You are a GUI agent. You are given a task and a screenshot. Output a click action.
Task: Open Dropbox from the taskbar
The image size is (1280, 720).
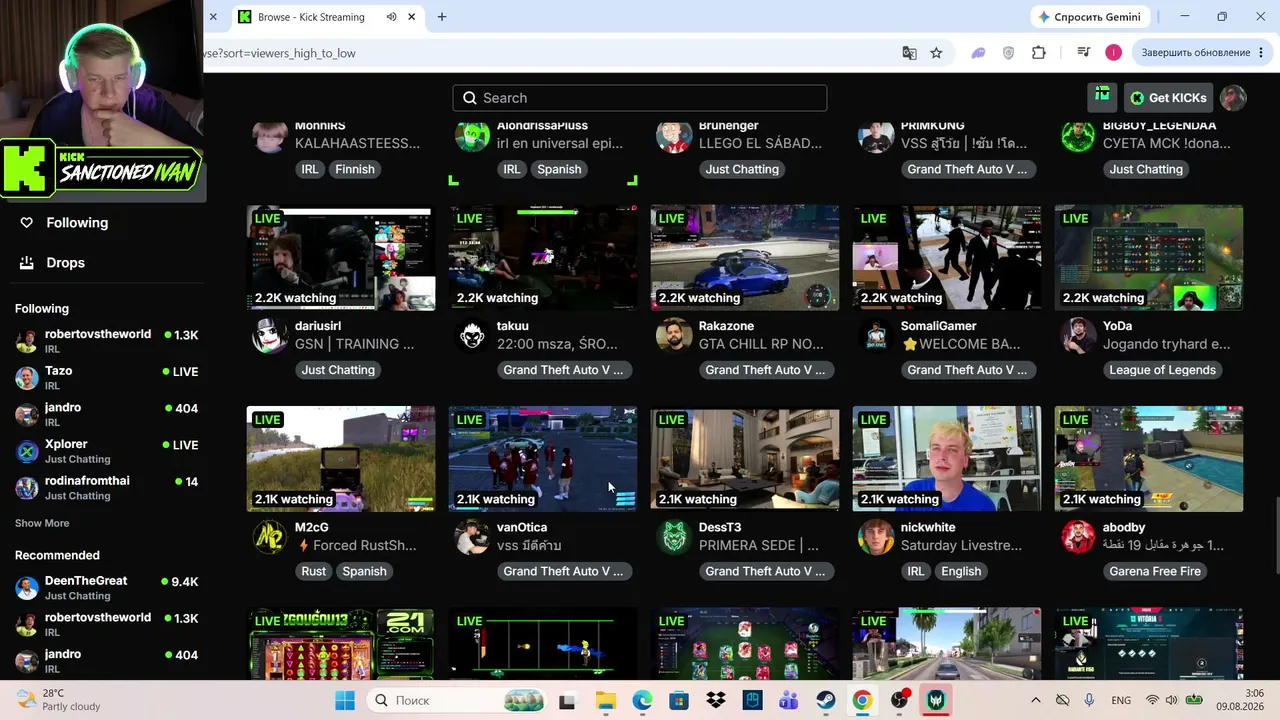point(716,700)
